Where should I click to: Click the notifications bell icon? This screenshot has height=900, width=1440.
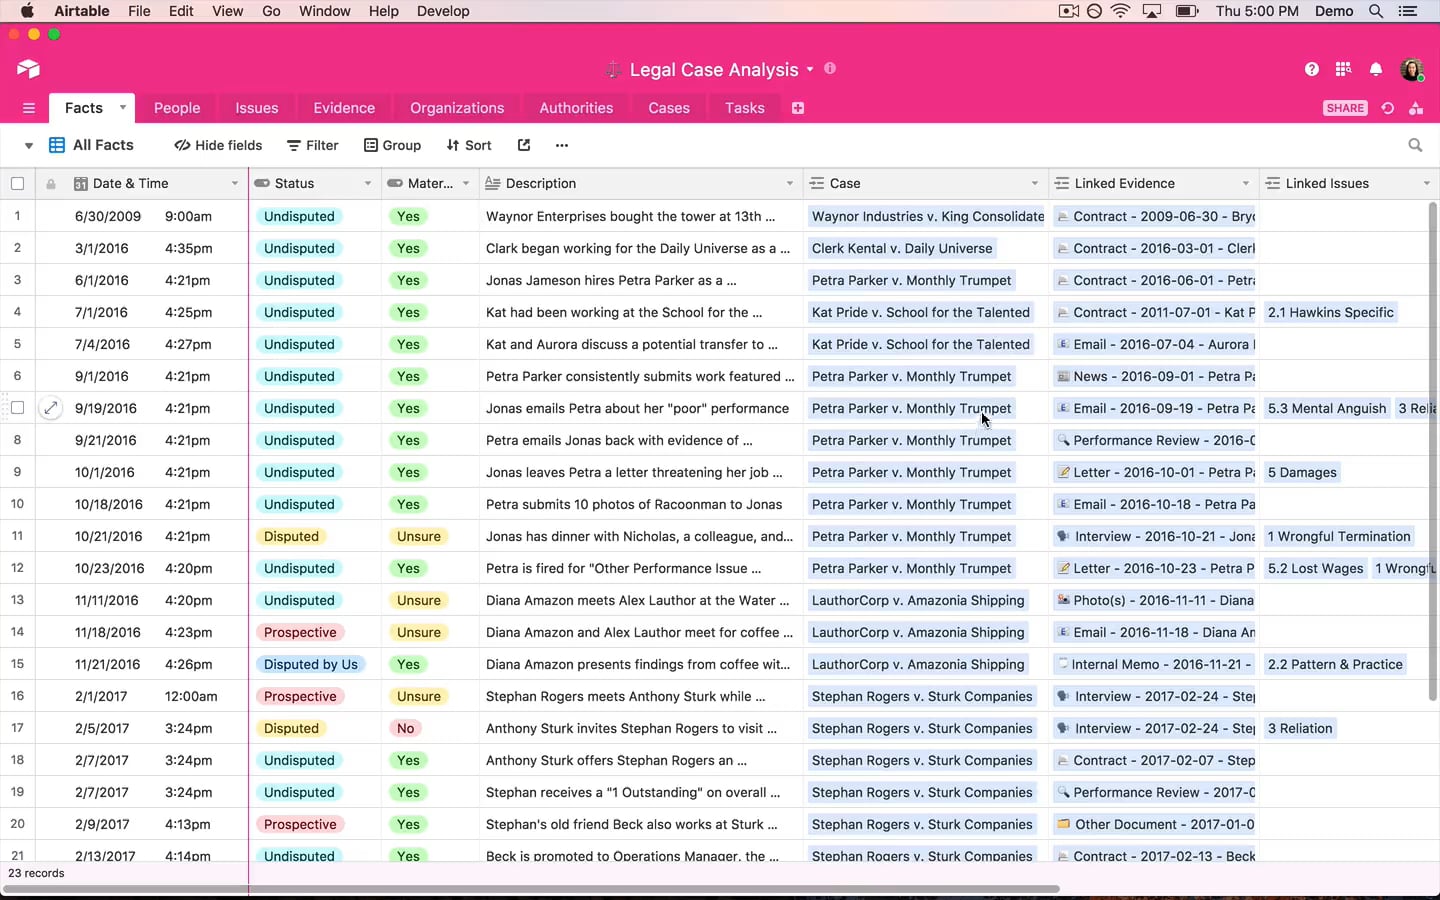pos(1376,69)
